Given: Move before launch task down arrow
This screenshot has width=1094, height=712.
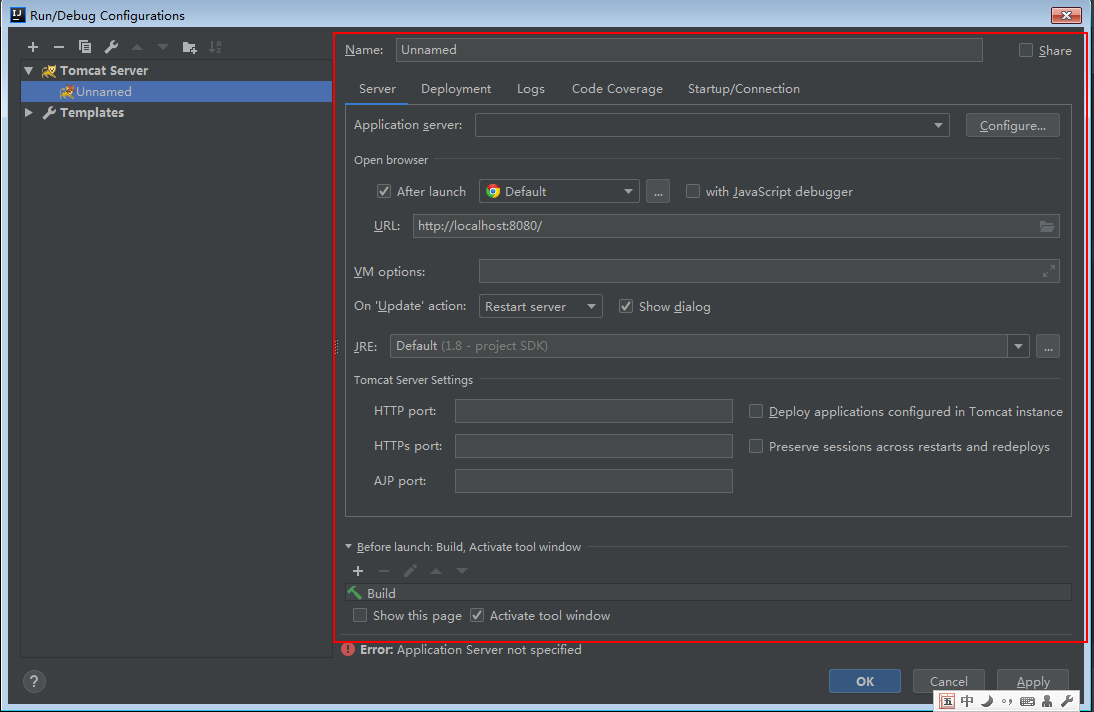Looking at the screenshot, I should (x=462, y=571).
